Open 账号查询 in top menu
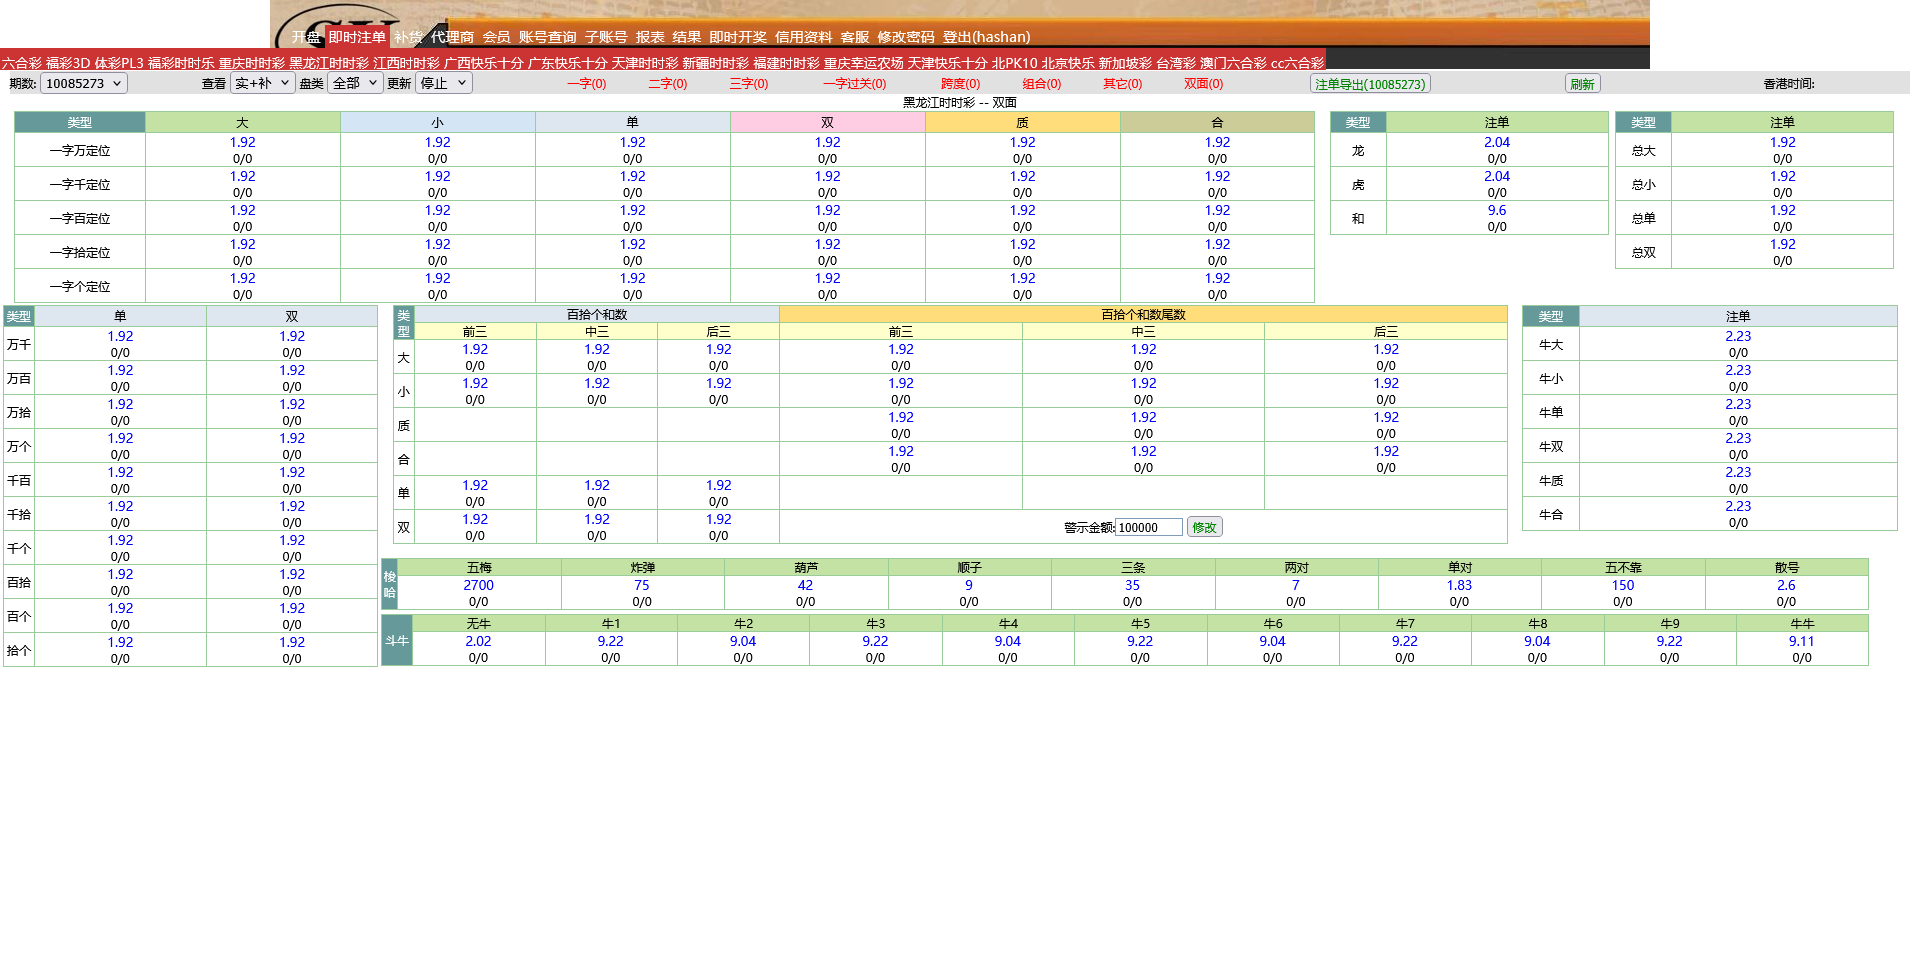The image size is (1920, 955). pos(547,37)
